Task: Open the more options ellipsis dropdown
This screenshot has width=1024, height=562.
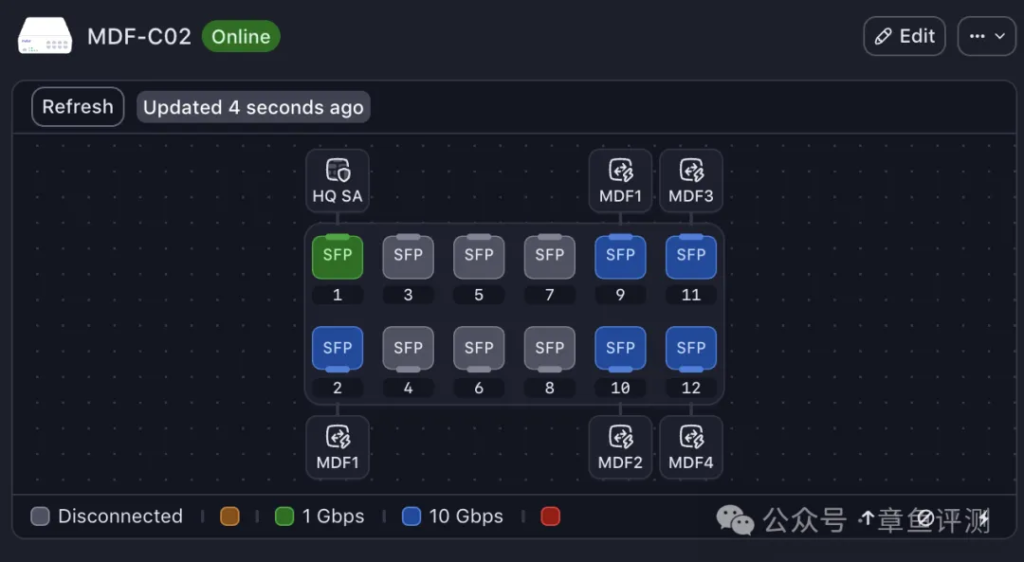Action: (986, 37)
